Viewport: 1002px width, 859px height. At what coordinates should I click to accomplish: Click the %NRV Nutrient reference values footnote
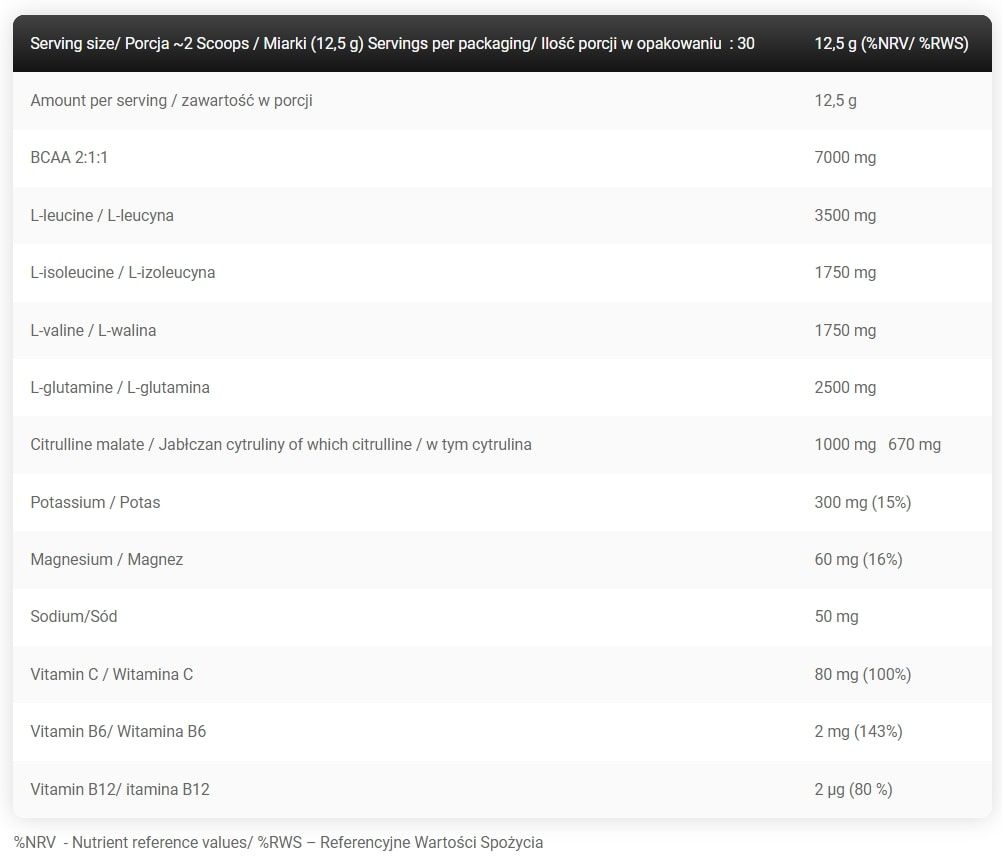coord(278,842)
